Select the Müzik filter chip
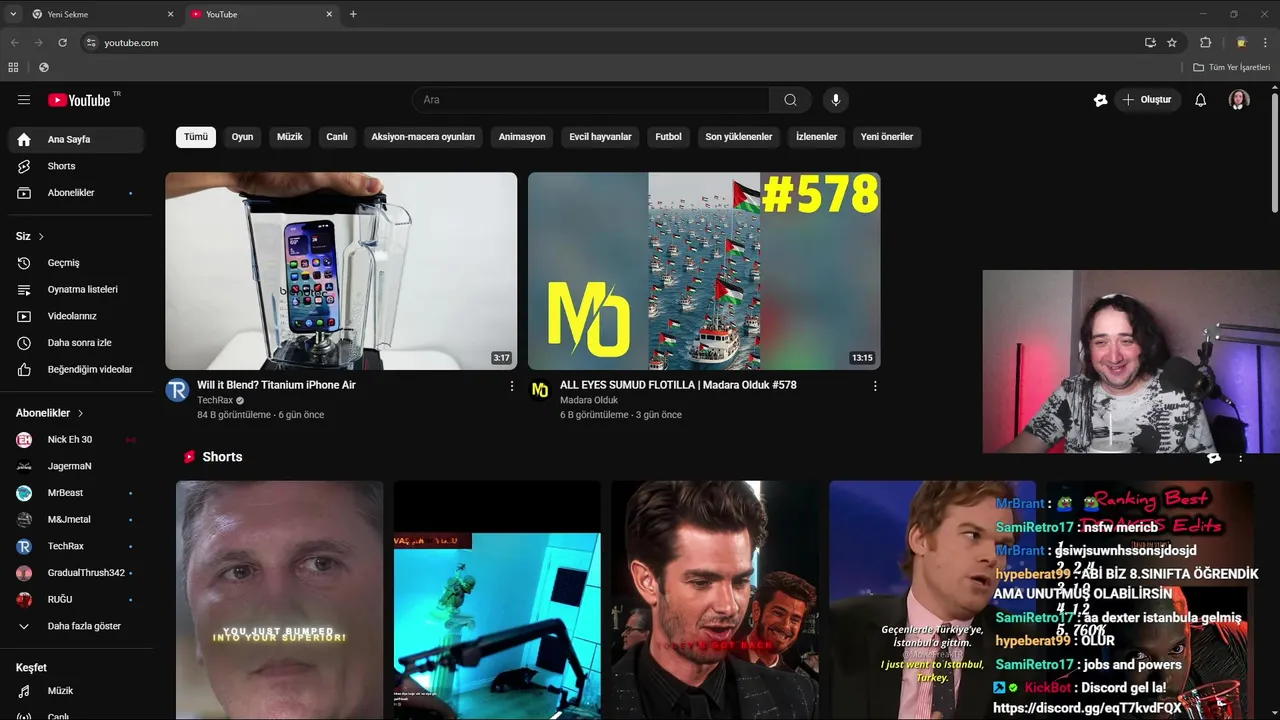This screenshot has height=720, width=1280. [x=290, y=137]
